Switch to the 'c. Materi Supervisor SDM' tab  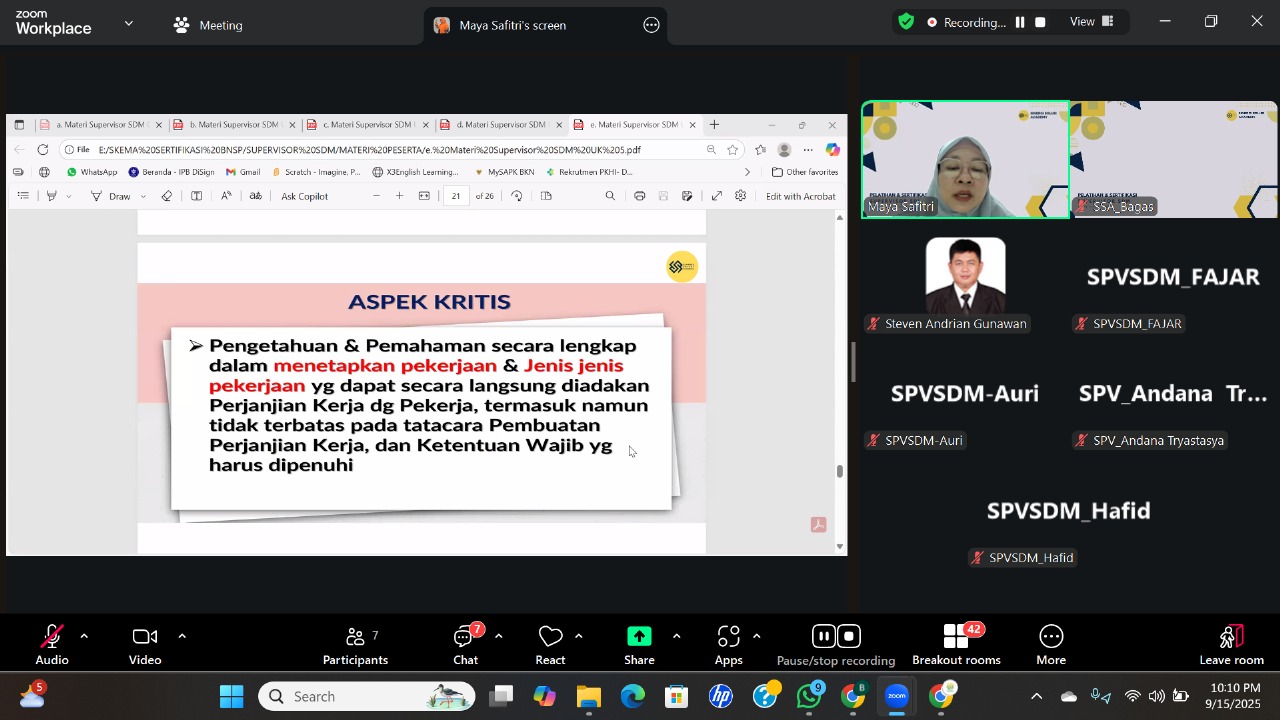click(368, 124)
